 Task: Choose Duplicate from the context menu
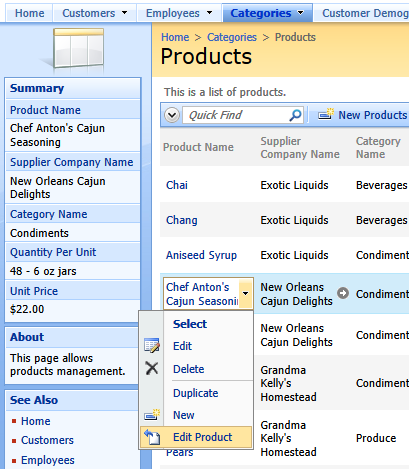point(196,393)
